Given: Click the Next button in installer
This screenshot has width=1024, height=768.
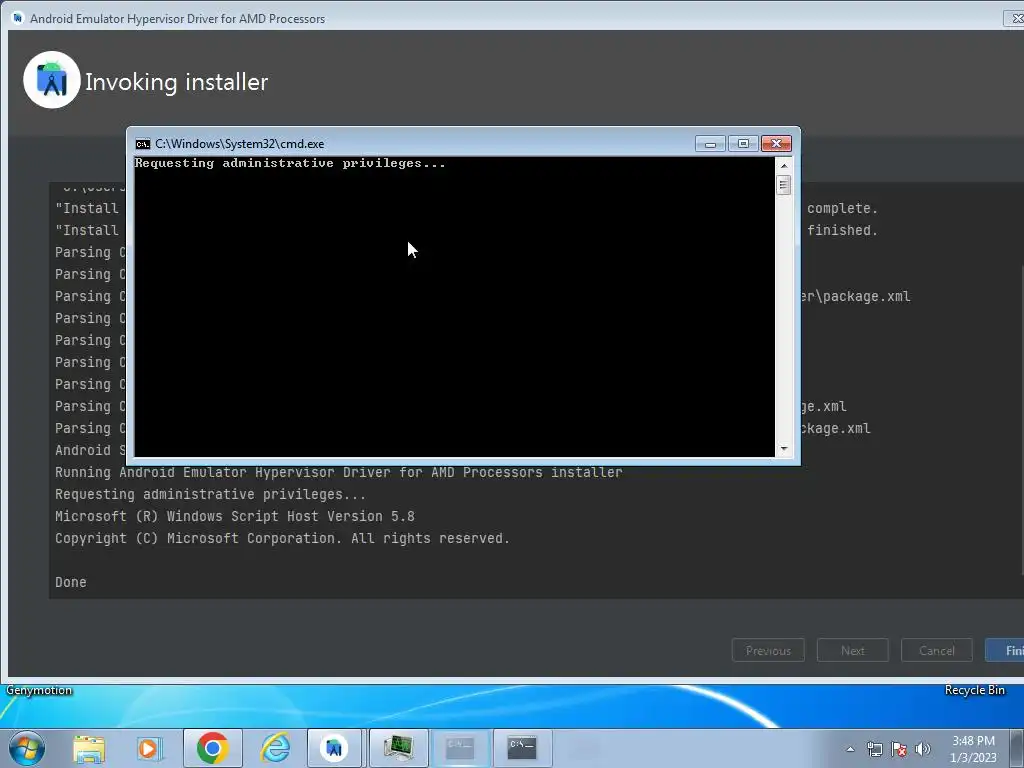Looking at the screenshot, I should (852, 650).
